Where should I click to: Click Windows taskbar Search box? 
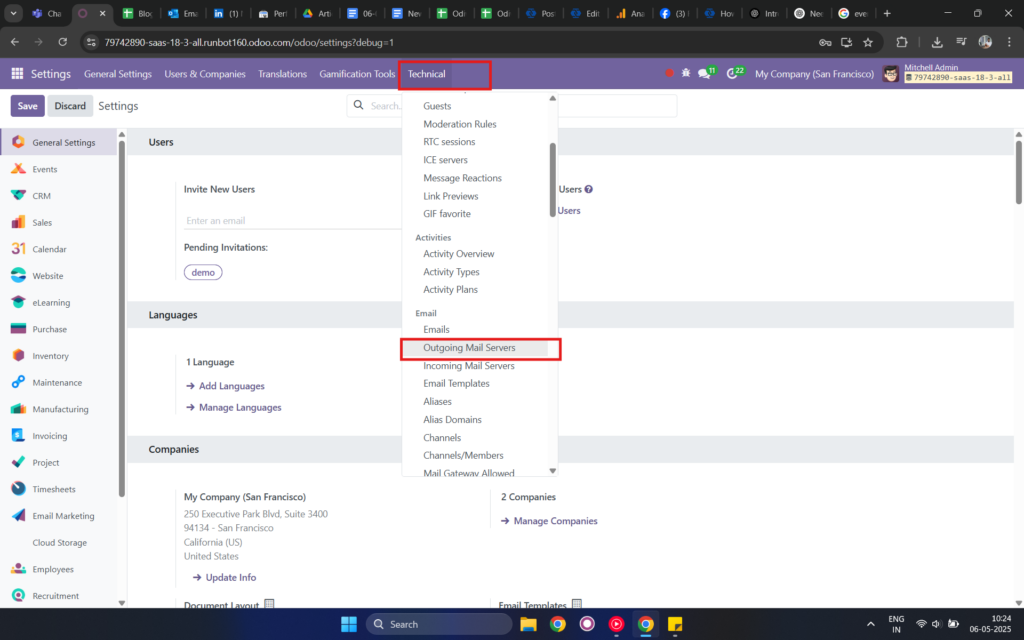[x=439, y=624]
